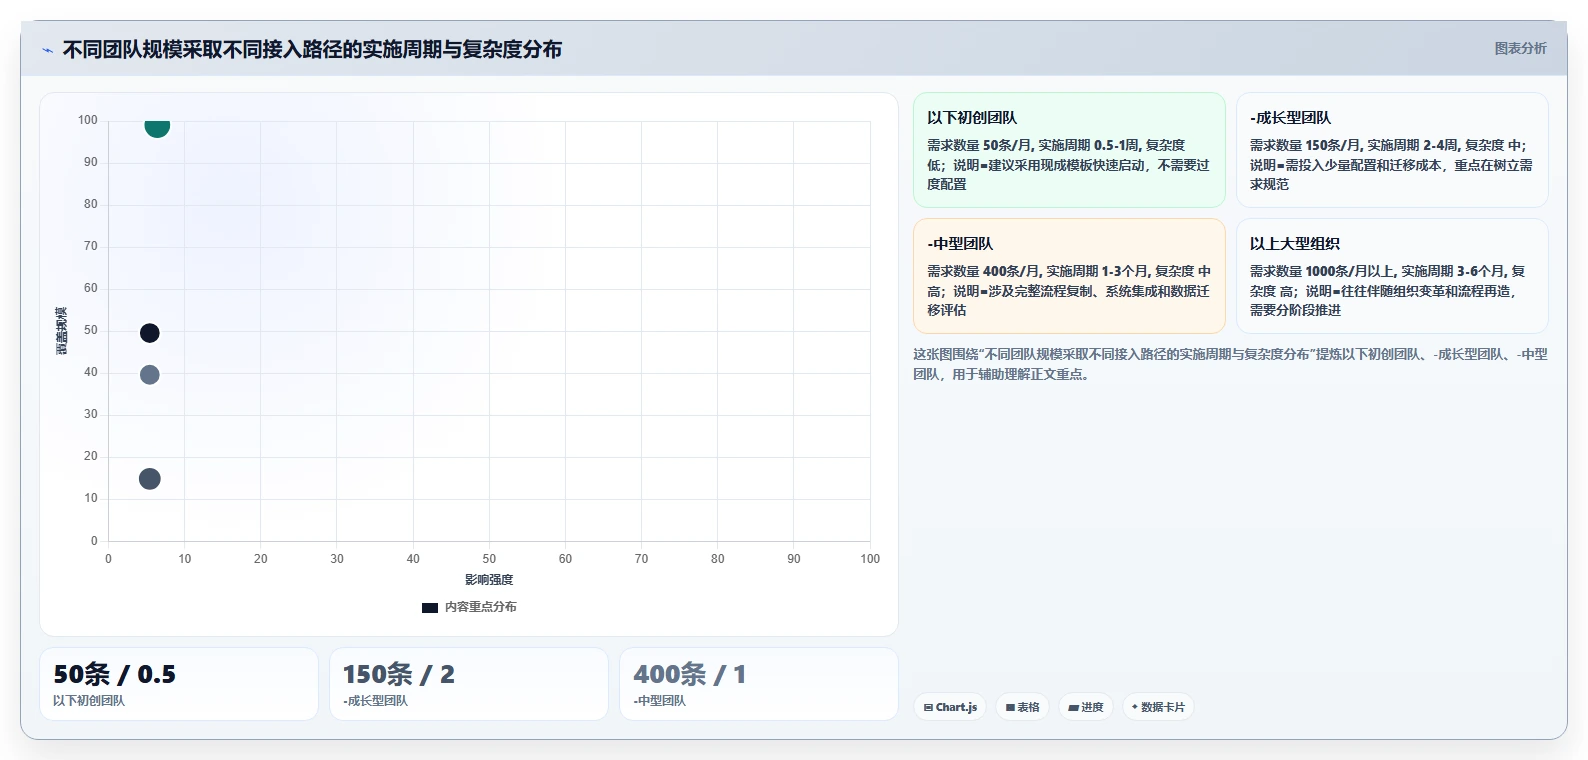The width and height of the screenshot is (1588, 760).
Task: Click the lightning icon beside the chart title
Action: pyautogui.click(x=47, y=50)
